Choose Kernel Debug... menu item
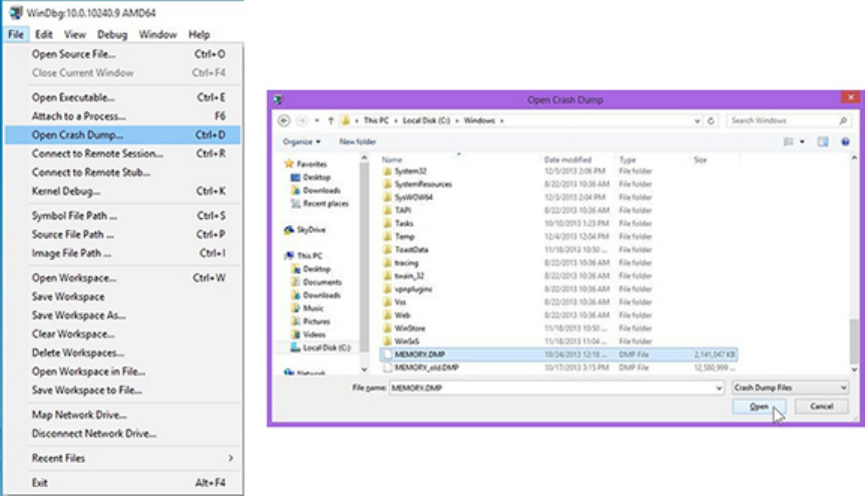Screen dimensions: 865x496 (122, 191)
